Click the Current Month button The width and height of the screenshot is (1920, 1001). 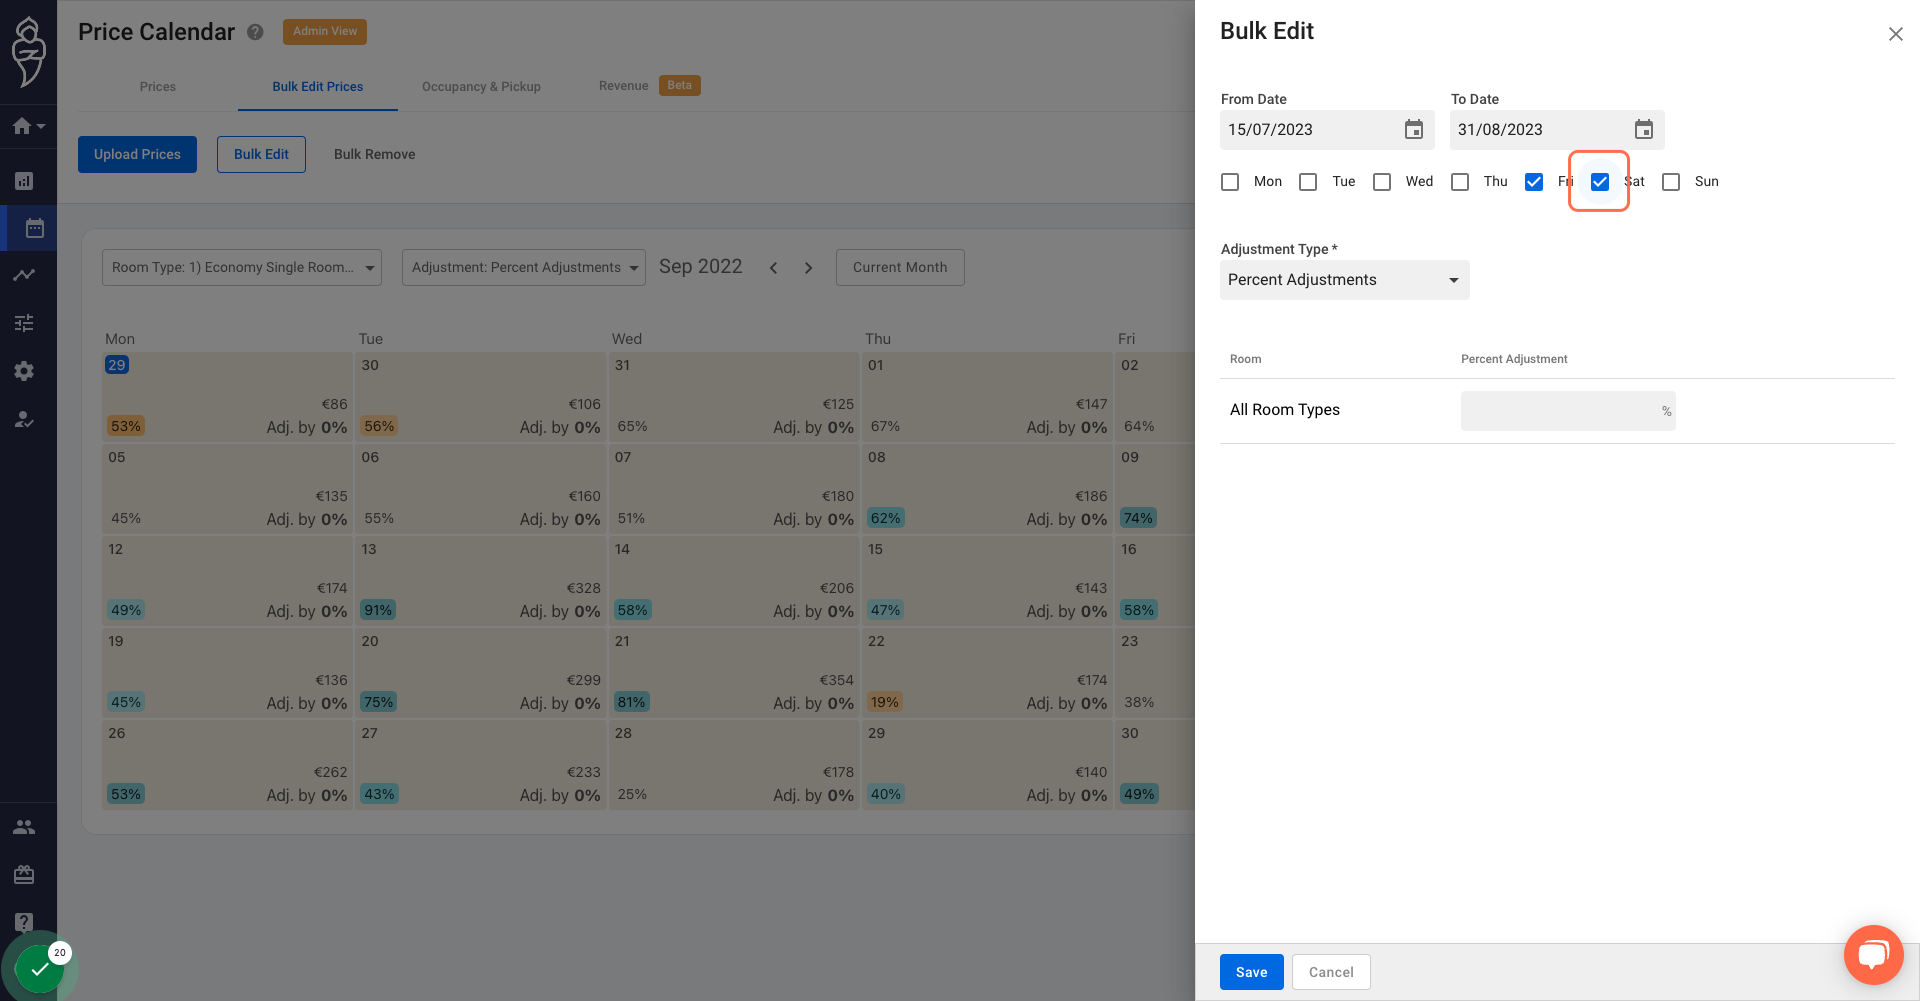pos(900,267)
